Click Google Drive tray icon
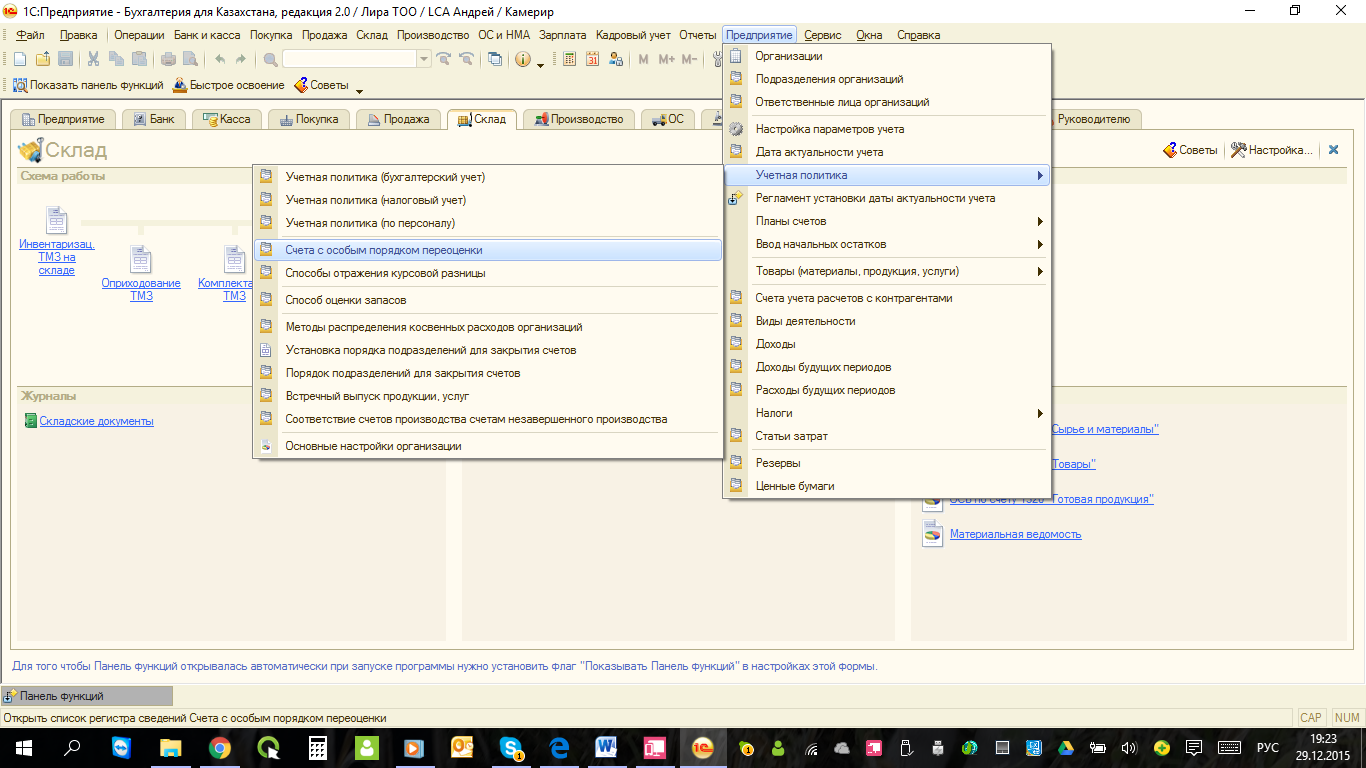This screenshot has height=768, width=1366. [x=1066, y=747]
